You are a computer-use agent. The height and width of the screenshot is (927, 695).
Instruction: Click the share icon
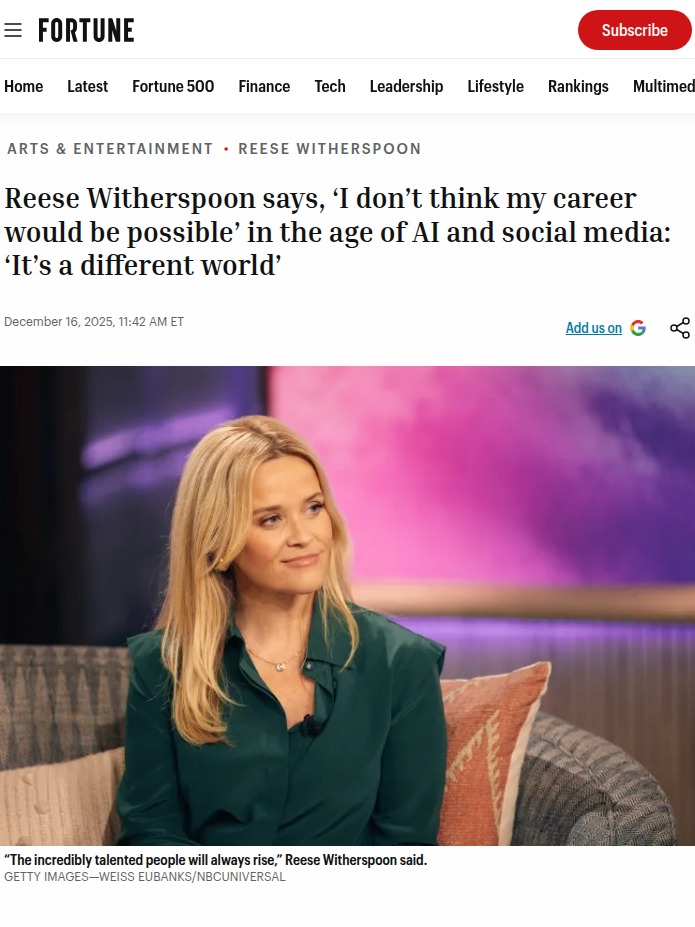tap(680, 328)
